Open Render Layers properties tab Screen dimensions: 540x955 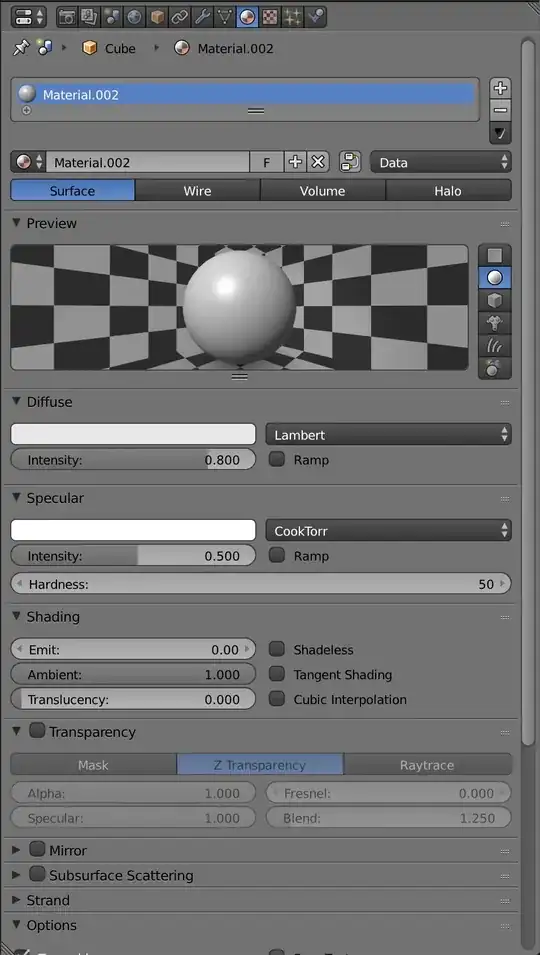pos(89,17)
